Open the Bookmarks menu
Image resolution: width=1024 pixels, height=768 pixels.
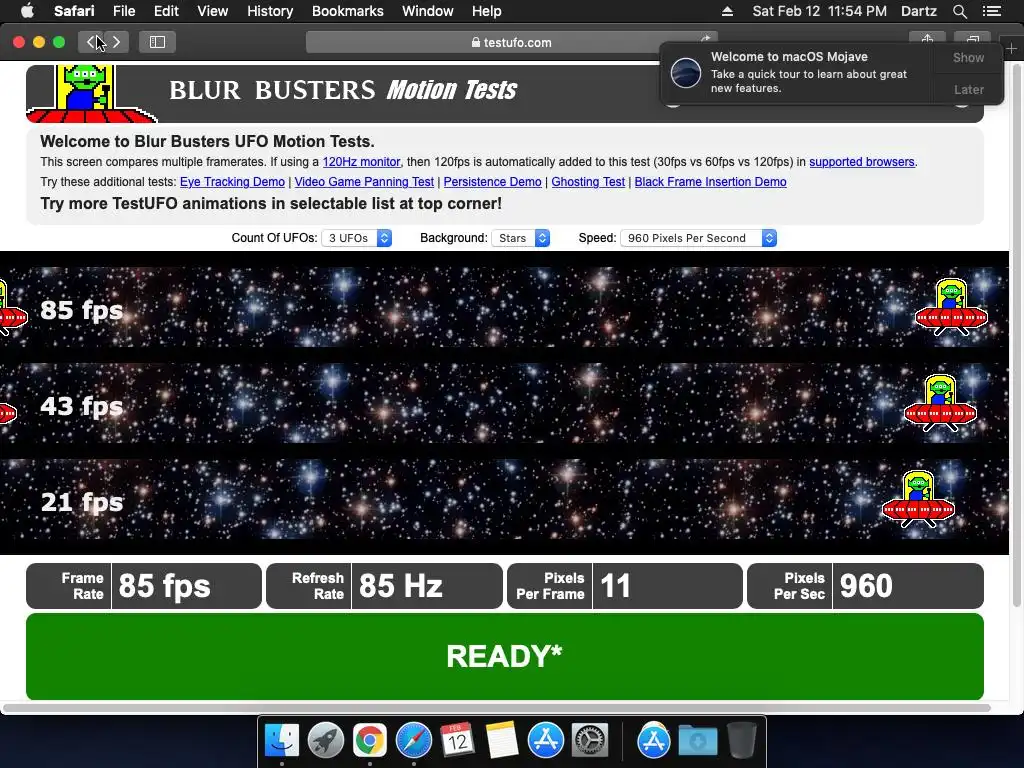[347, 11]
